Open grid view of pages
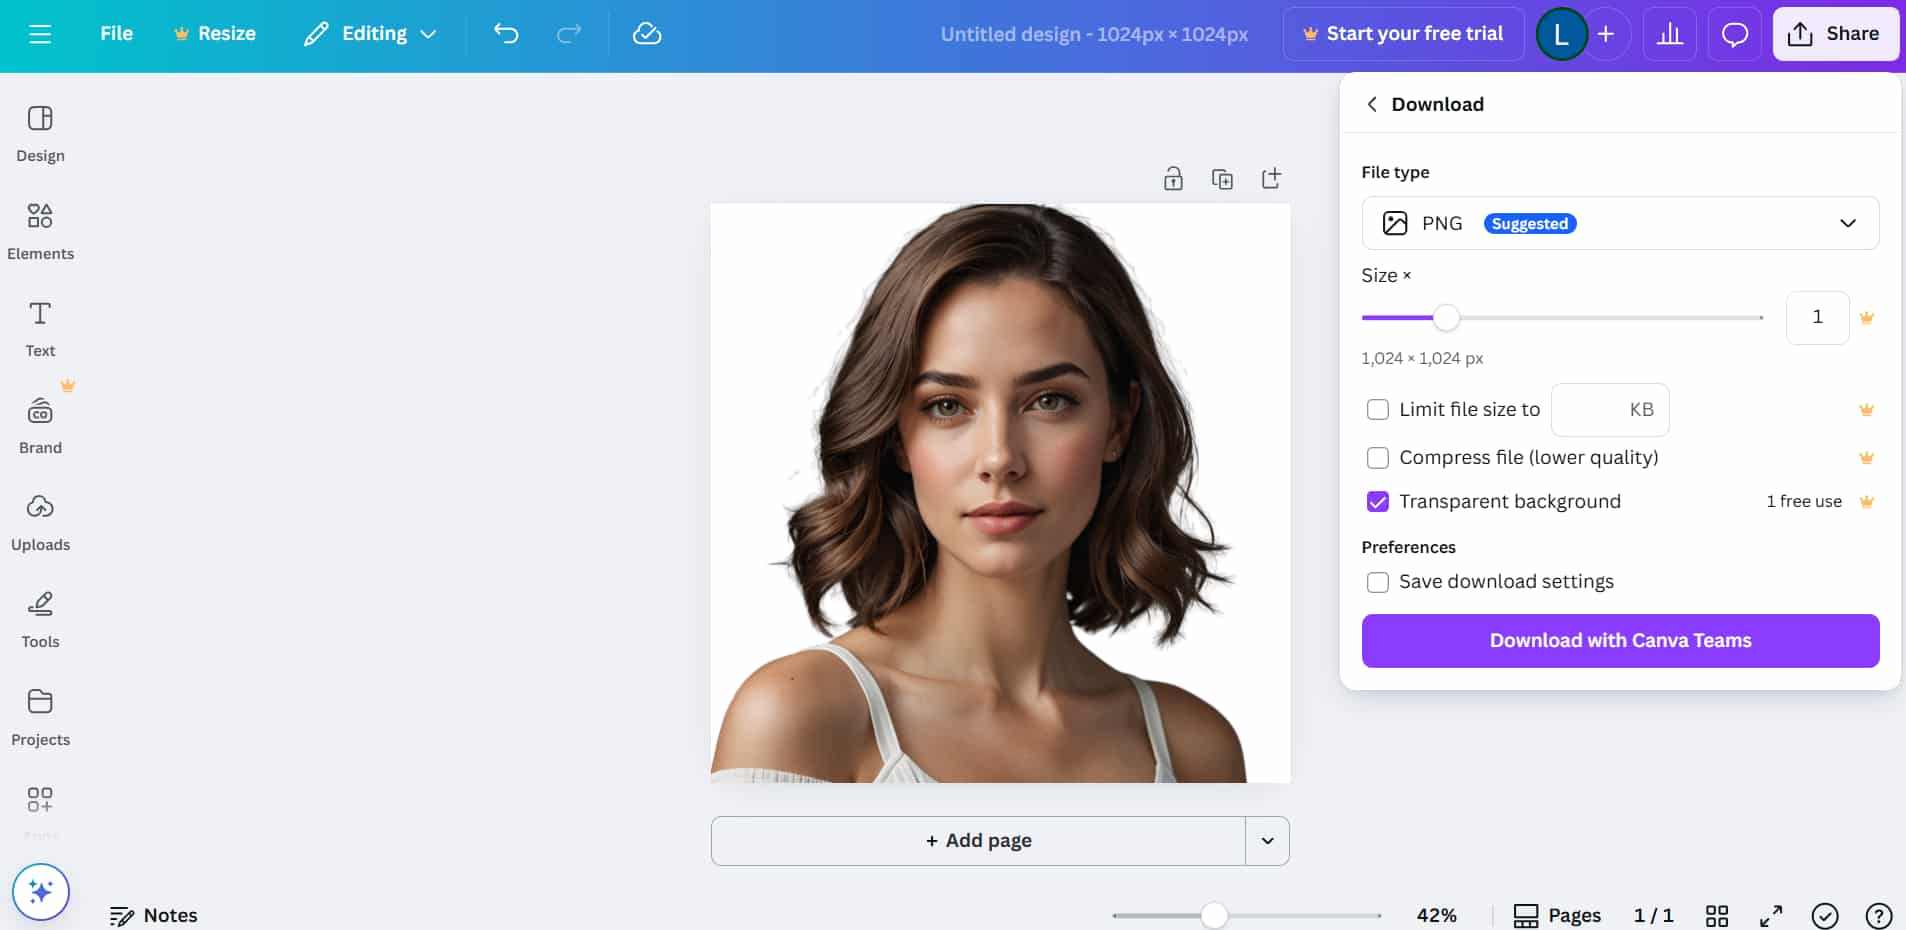This screenshot has width=1906, height=930. pos(1718,915)
